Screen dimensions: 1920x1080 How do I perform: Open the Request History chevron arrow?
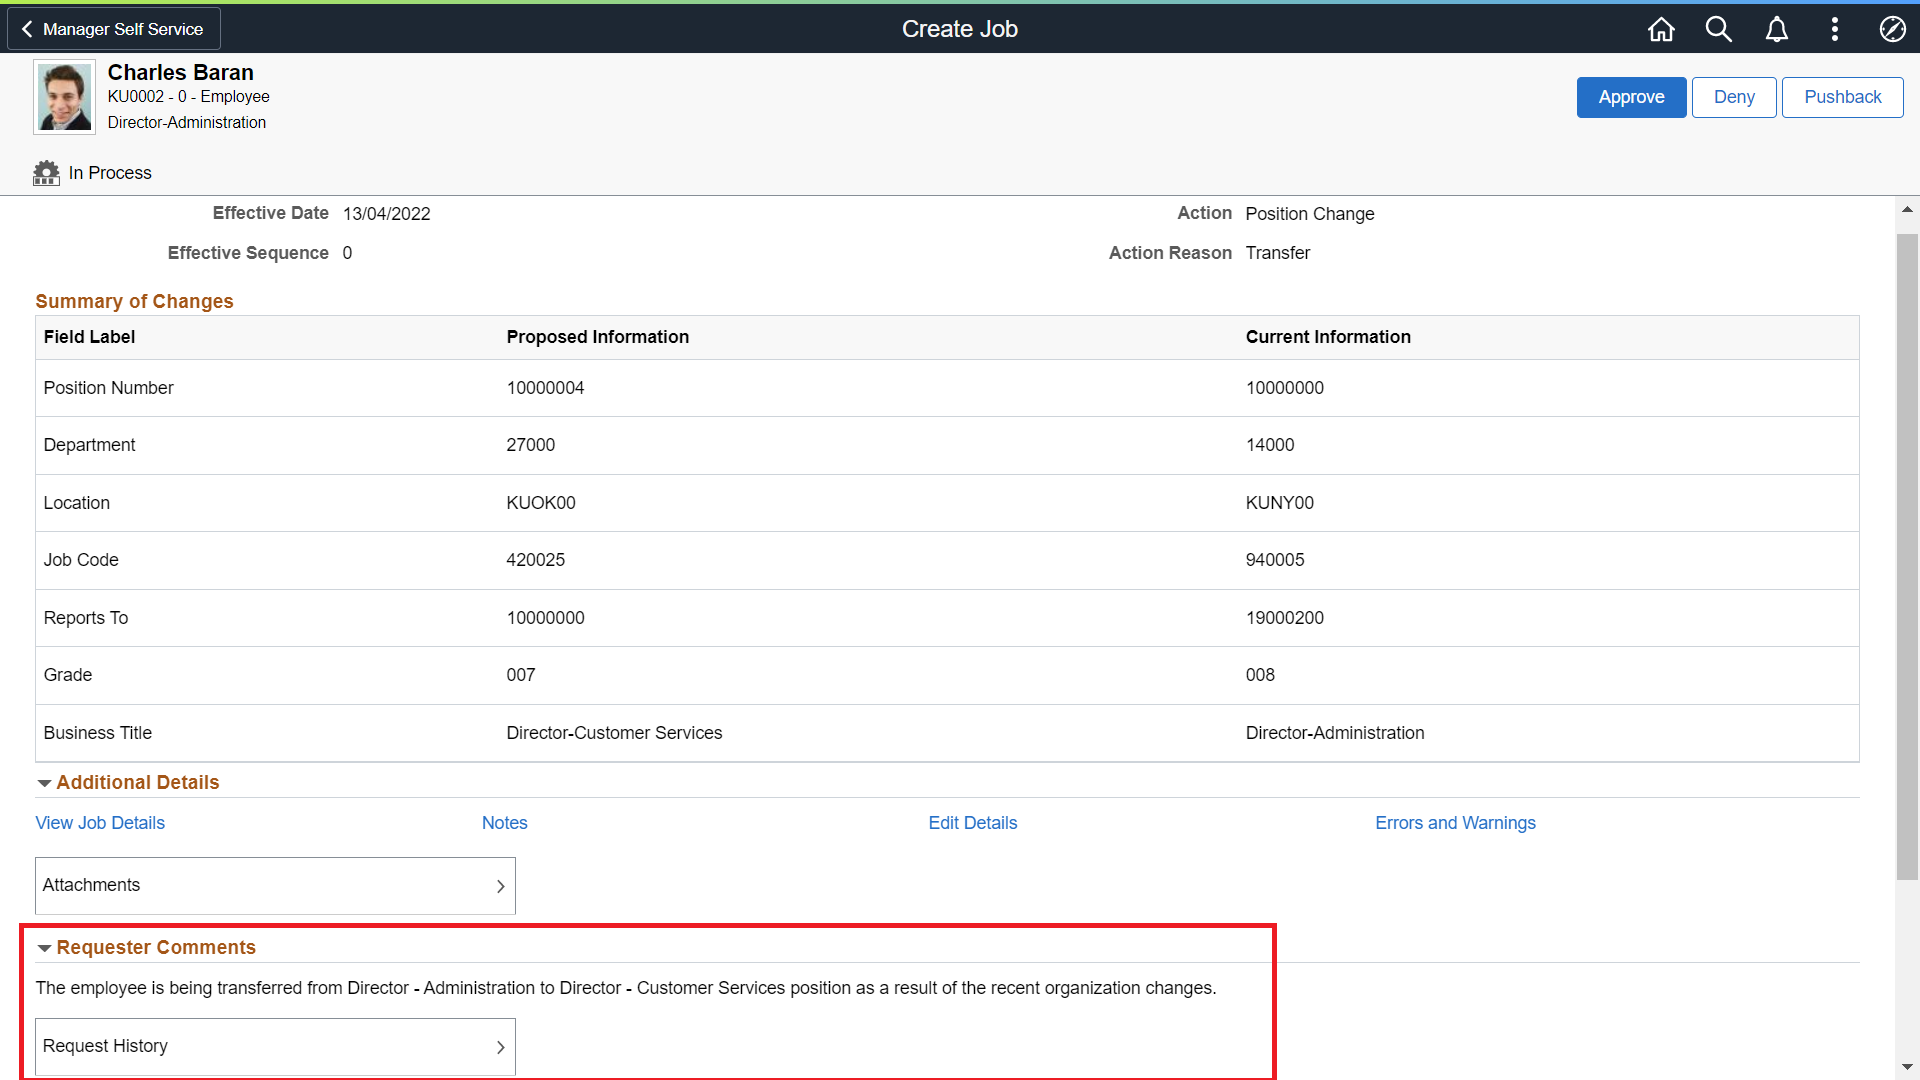click(x=500, y=1046)
